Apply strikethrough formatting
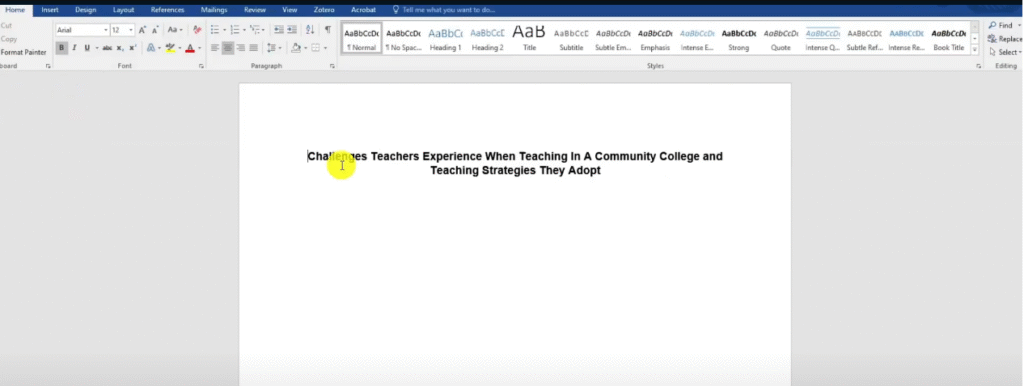The width and height of the screenshot is (1024, 386). (x=107, y=48)
